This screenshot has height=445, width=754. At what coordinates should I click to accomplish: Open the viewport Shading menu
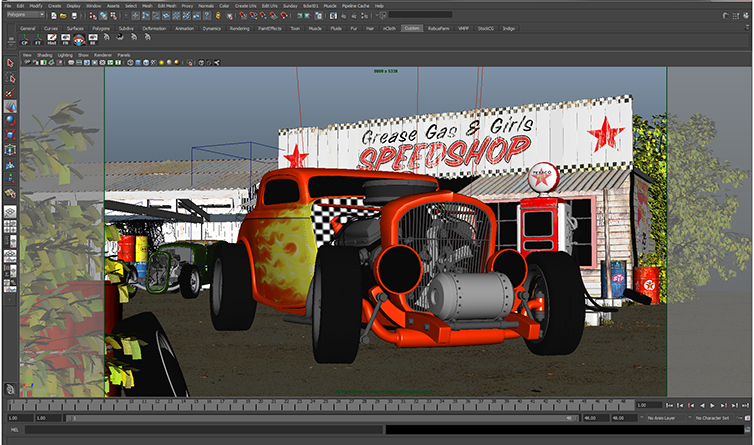(44, 55)
